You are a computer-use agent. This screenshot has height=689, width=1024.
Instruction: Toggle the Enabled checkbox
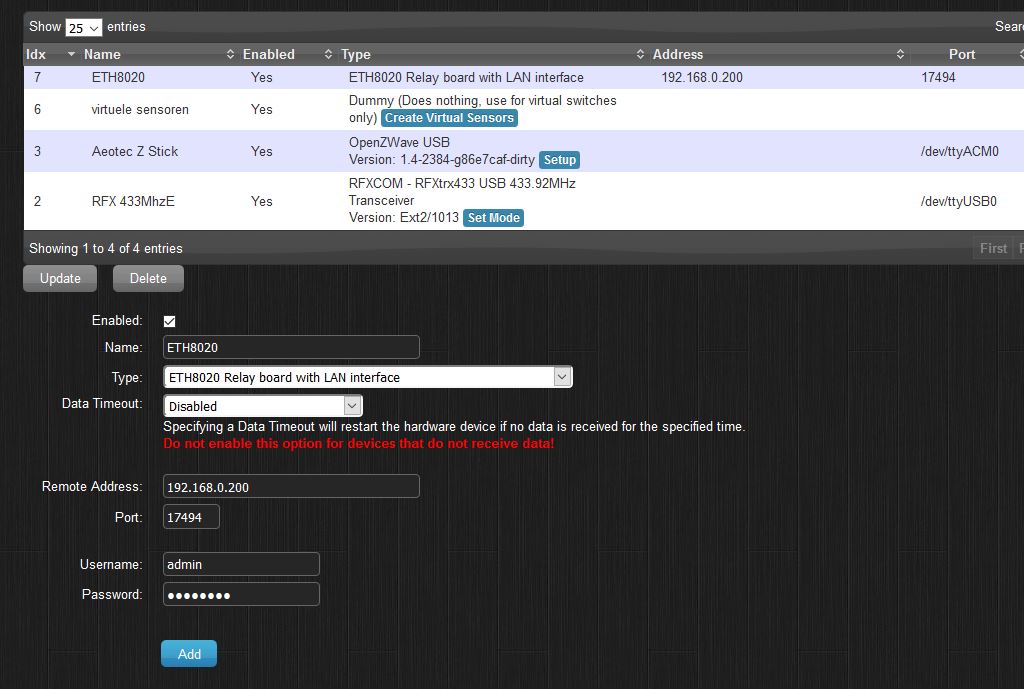[x=169, y=321]
